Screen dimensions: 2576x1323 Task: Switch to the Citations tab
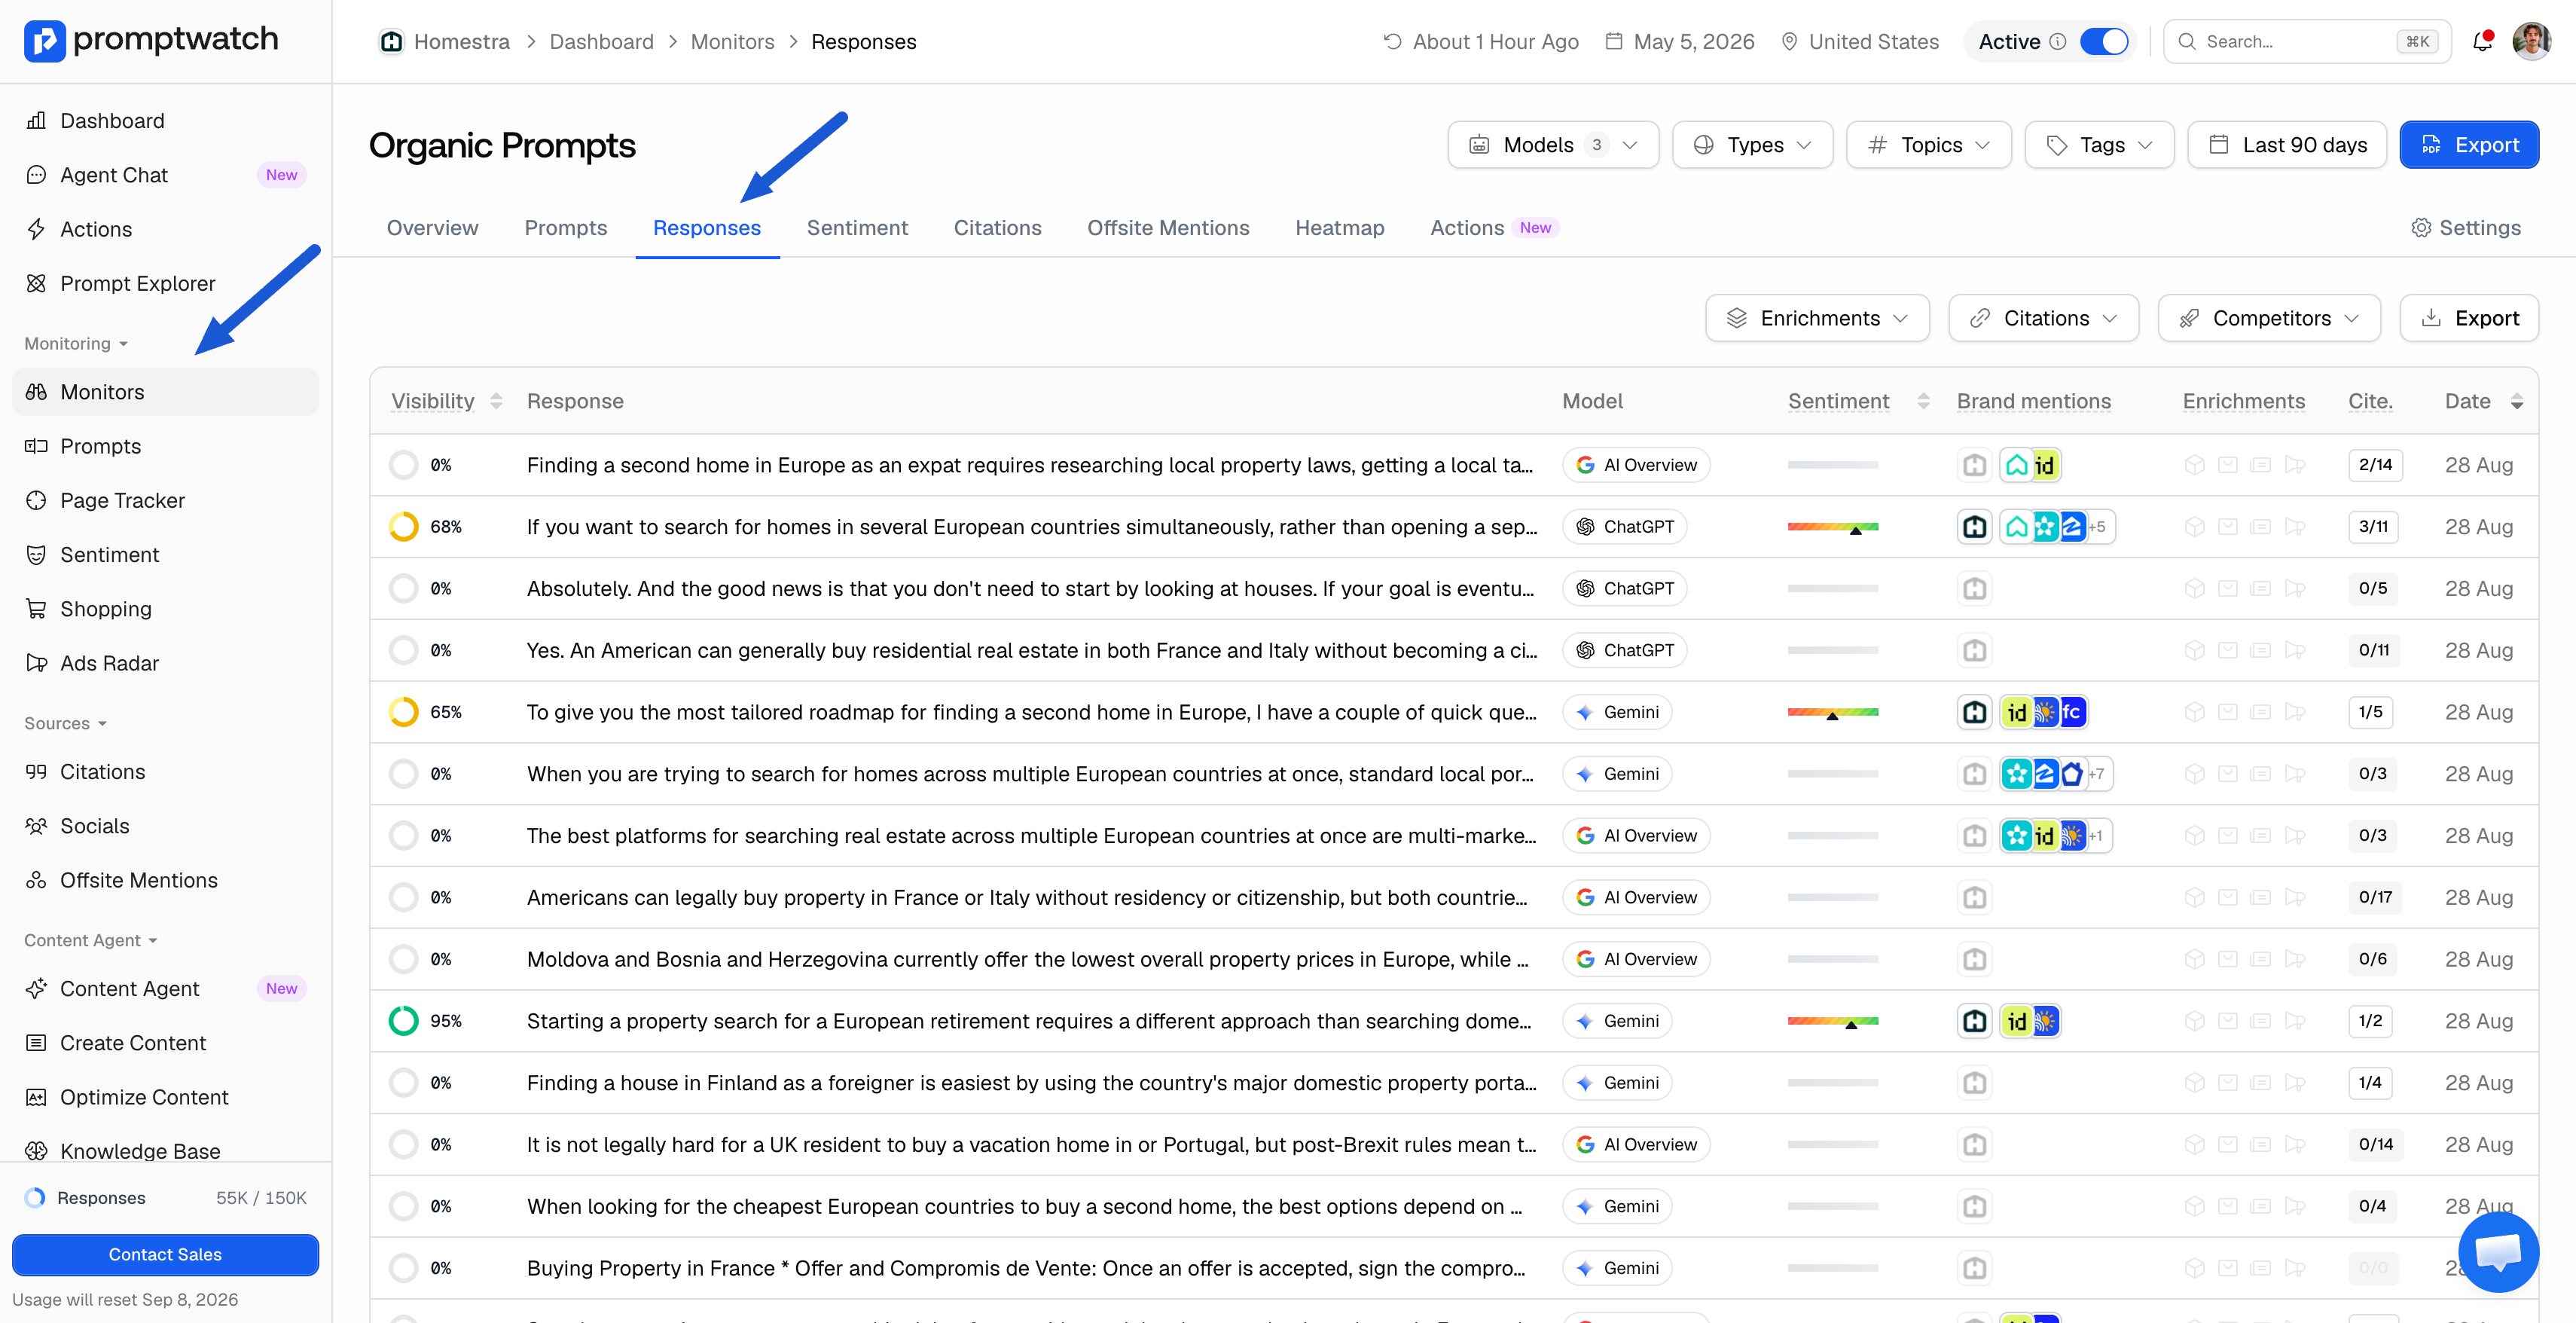click(x=997, y=228)
